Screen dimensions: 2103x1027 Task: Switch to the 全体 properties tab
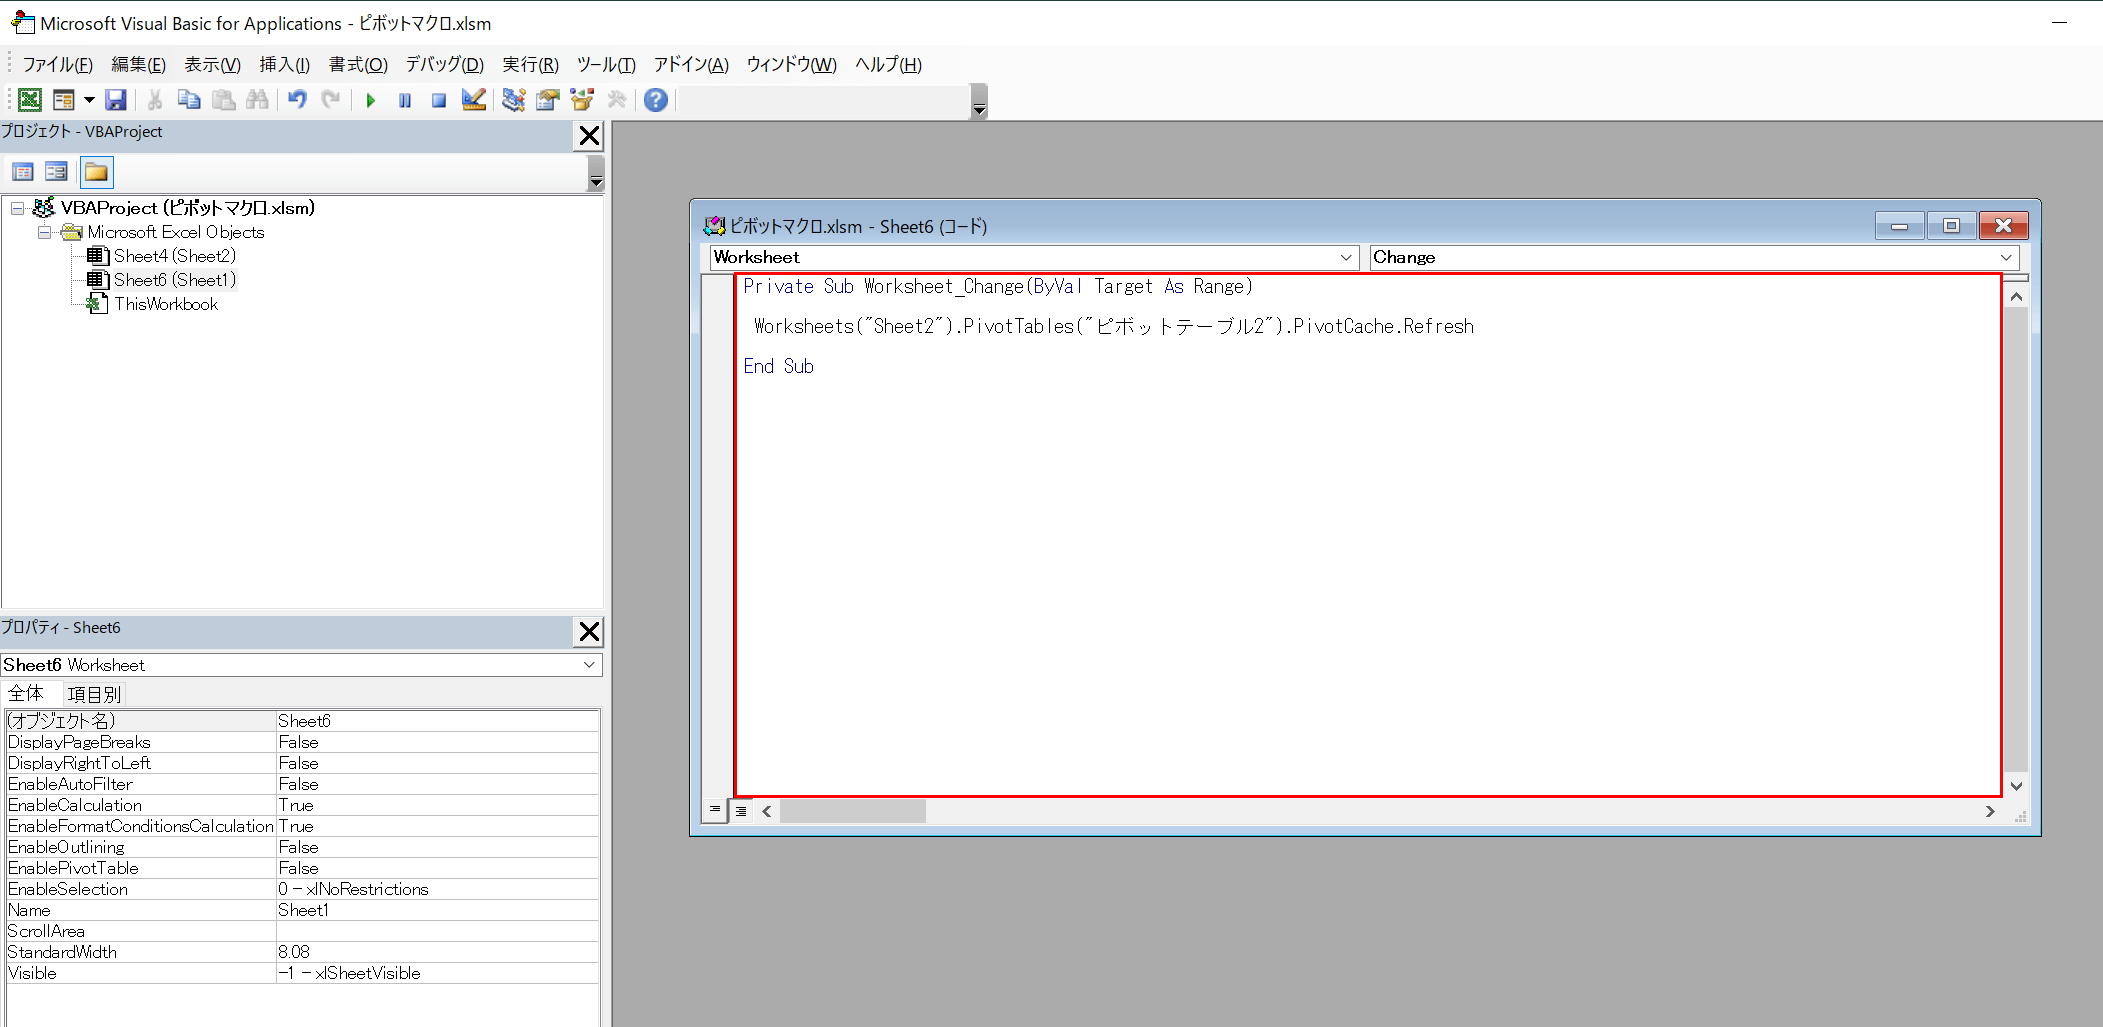tap(26, 694)
